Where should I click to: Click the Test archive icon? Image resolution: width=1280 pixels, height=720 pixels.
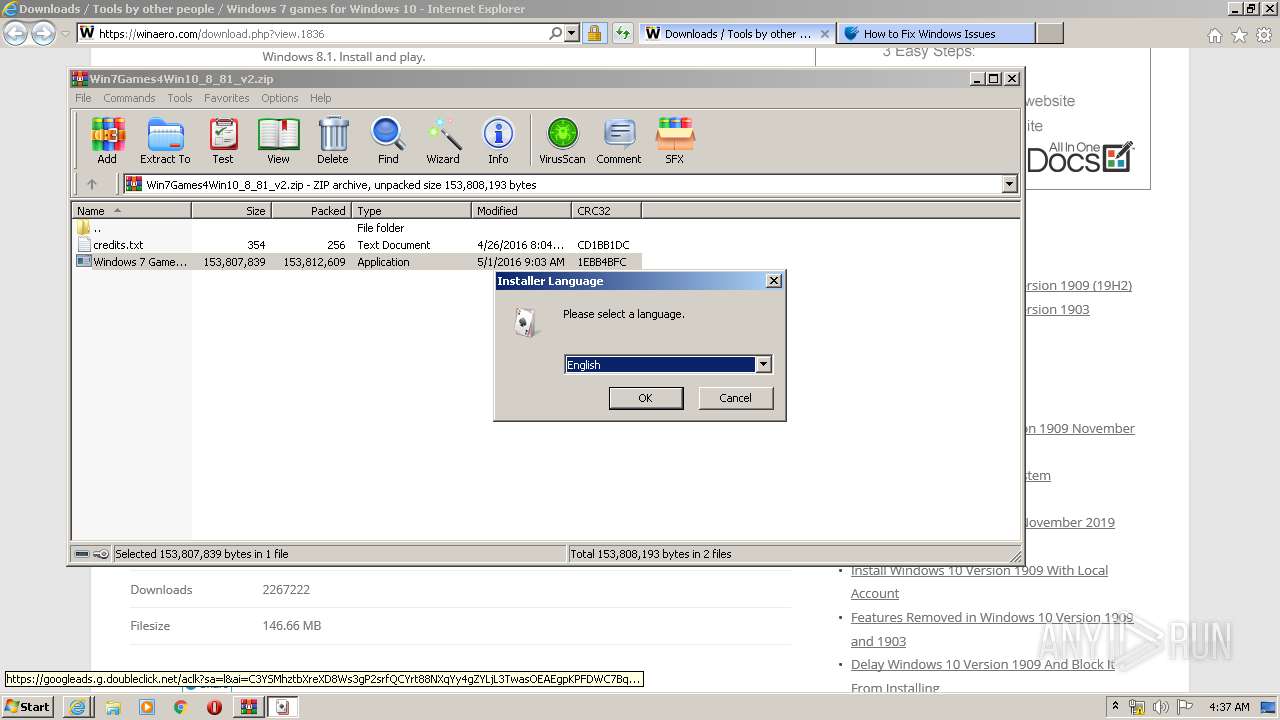(222, 140)
